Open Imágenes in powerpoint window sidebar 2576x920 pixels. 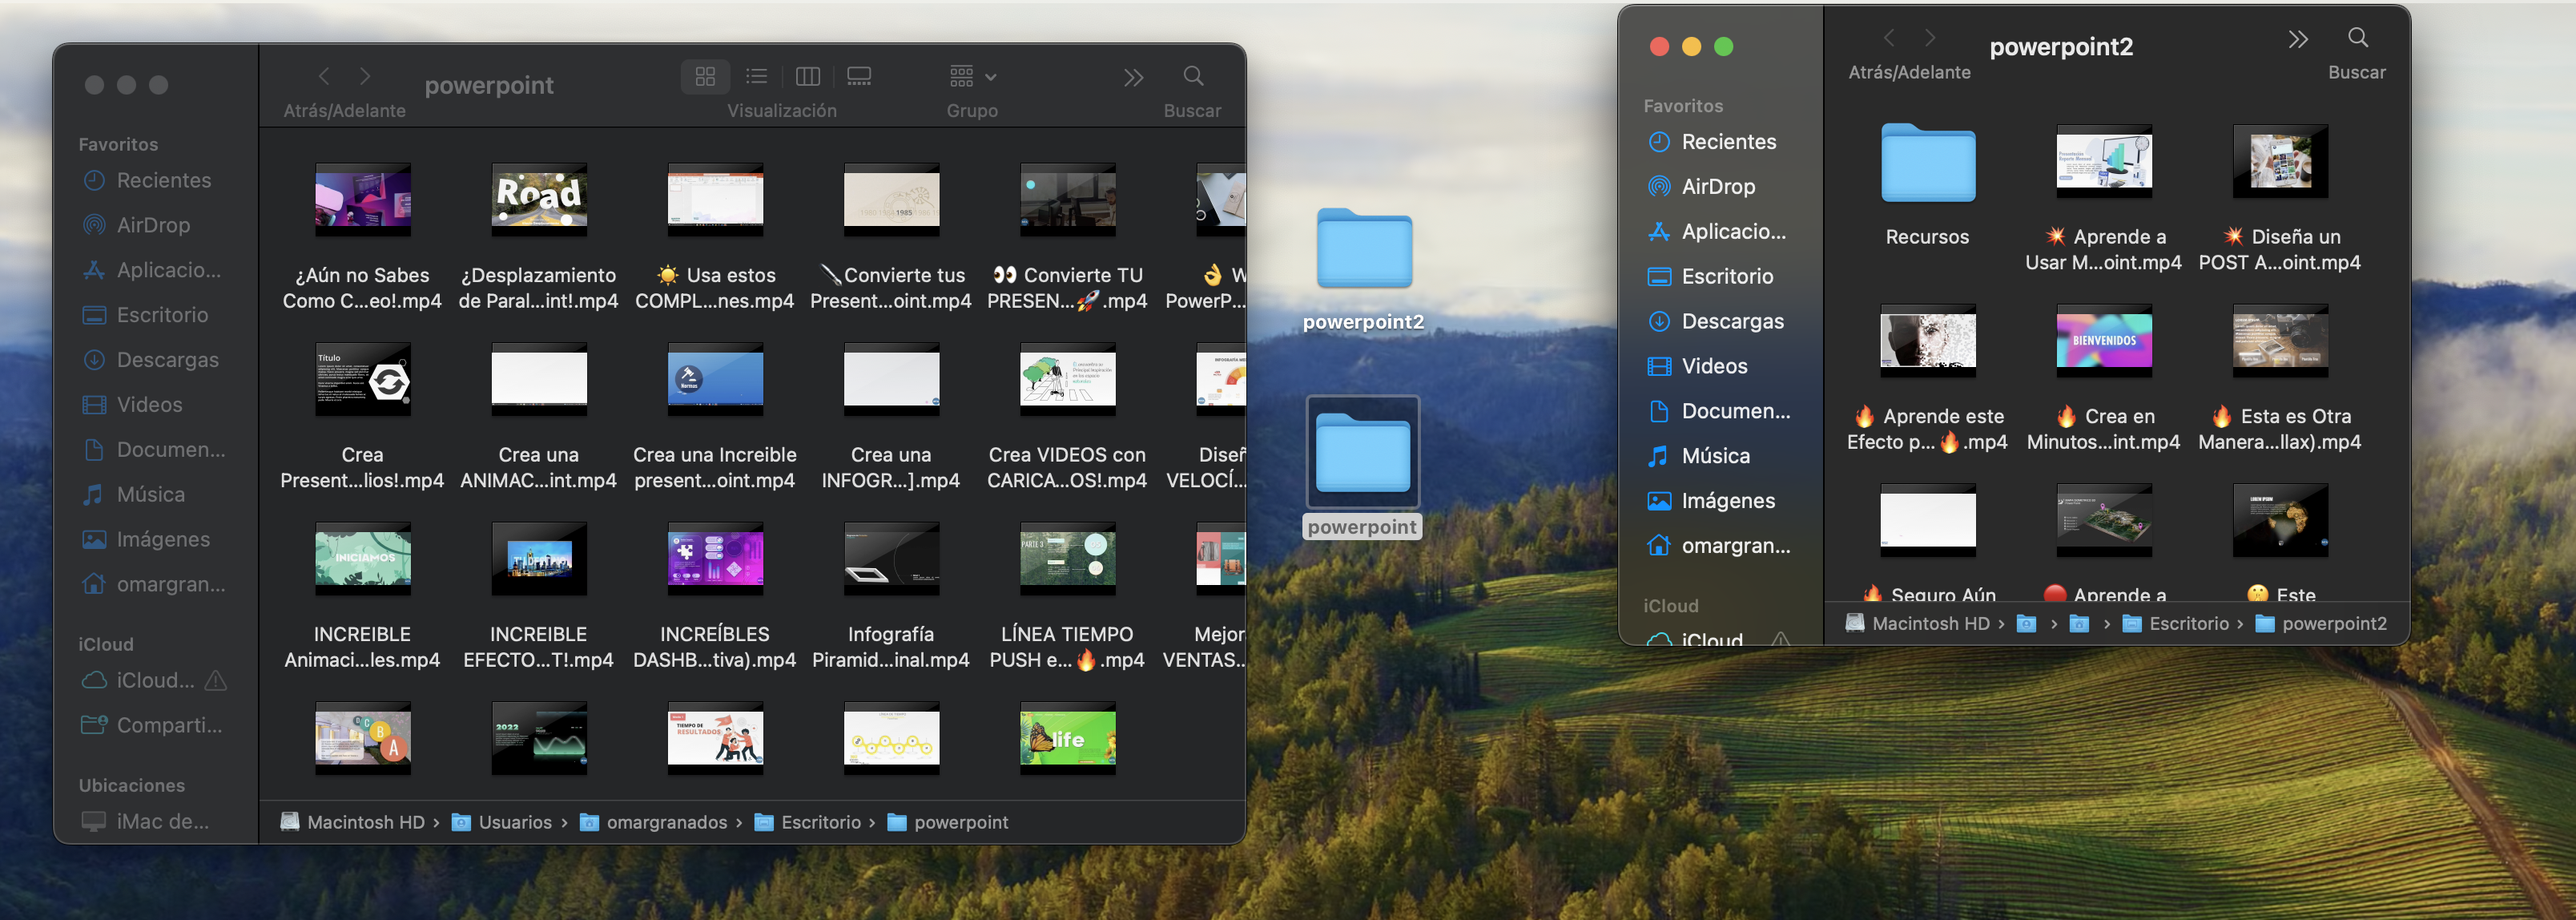162,540
